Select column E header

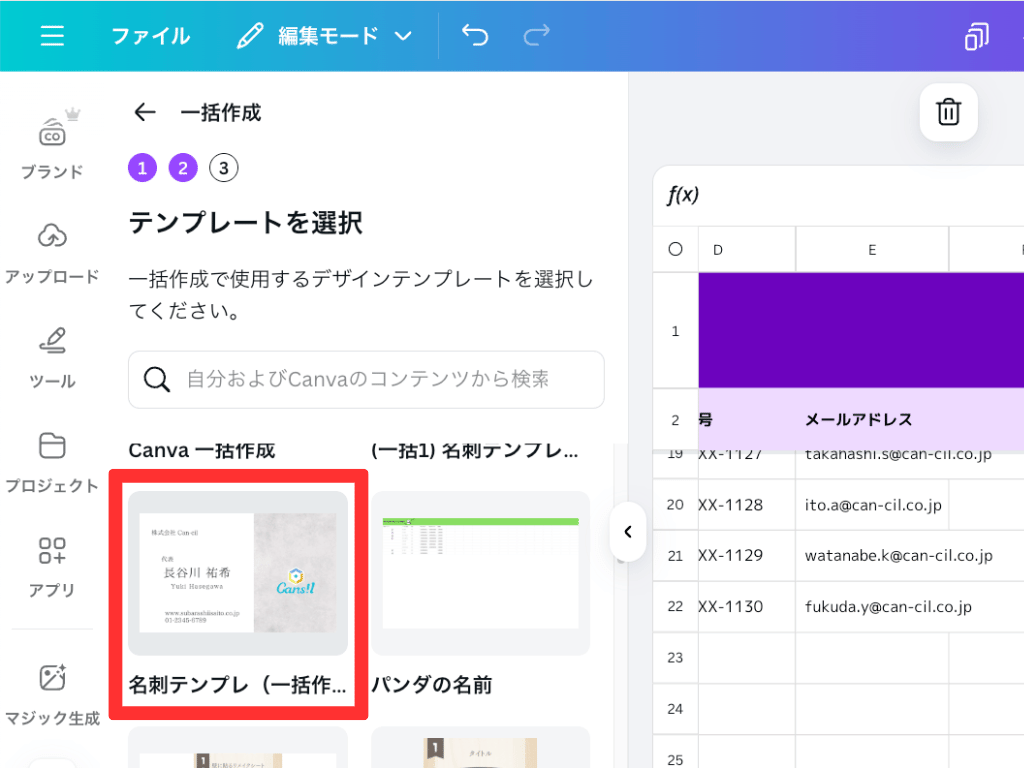pyautogui.click(x=872, y=249)
